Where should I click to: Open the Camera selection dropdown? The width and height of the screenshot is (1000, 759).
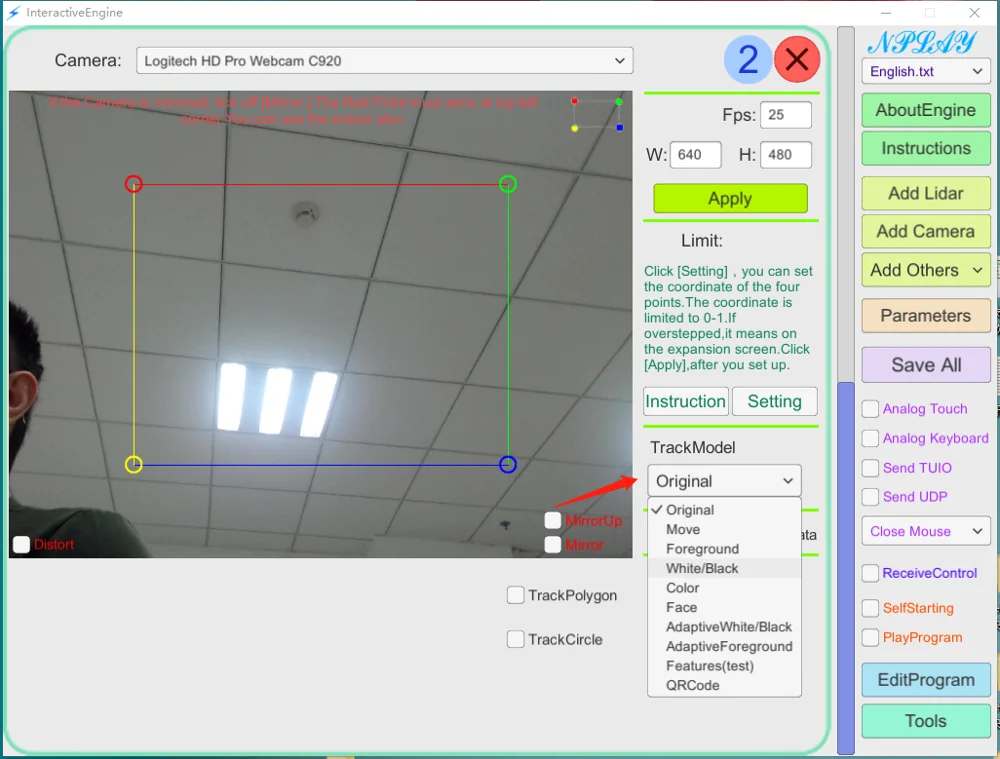[385, 59]
